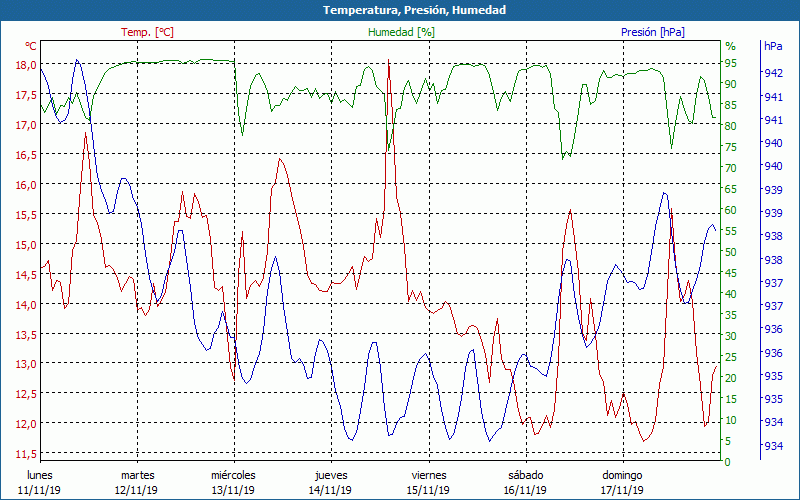
Task: Click the green 75 humidity axis value
Action: [x=731, y=147]
